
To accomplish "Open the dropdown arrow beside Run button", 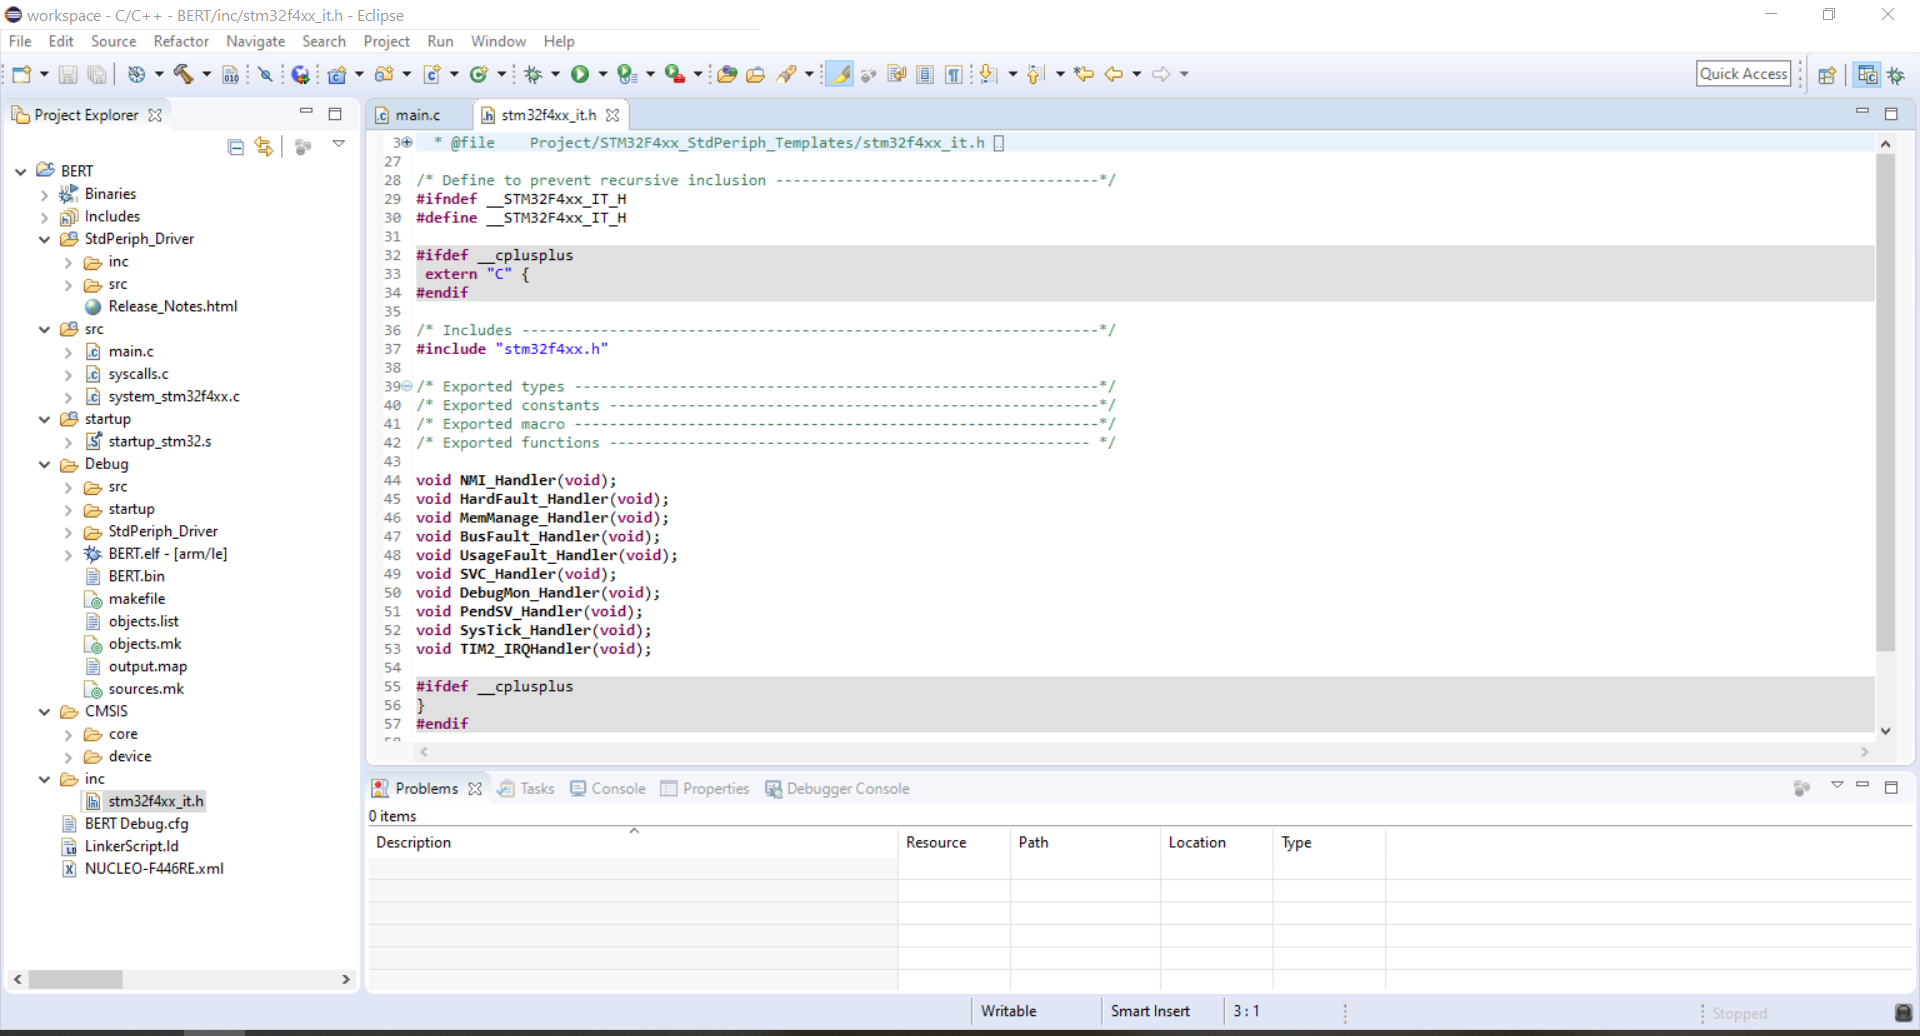I will [x=603, y=74].
